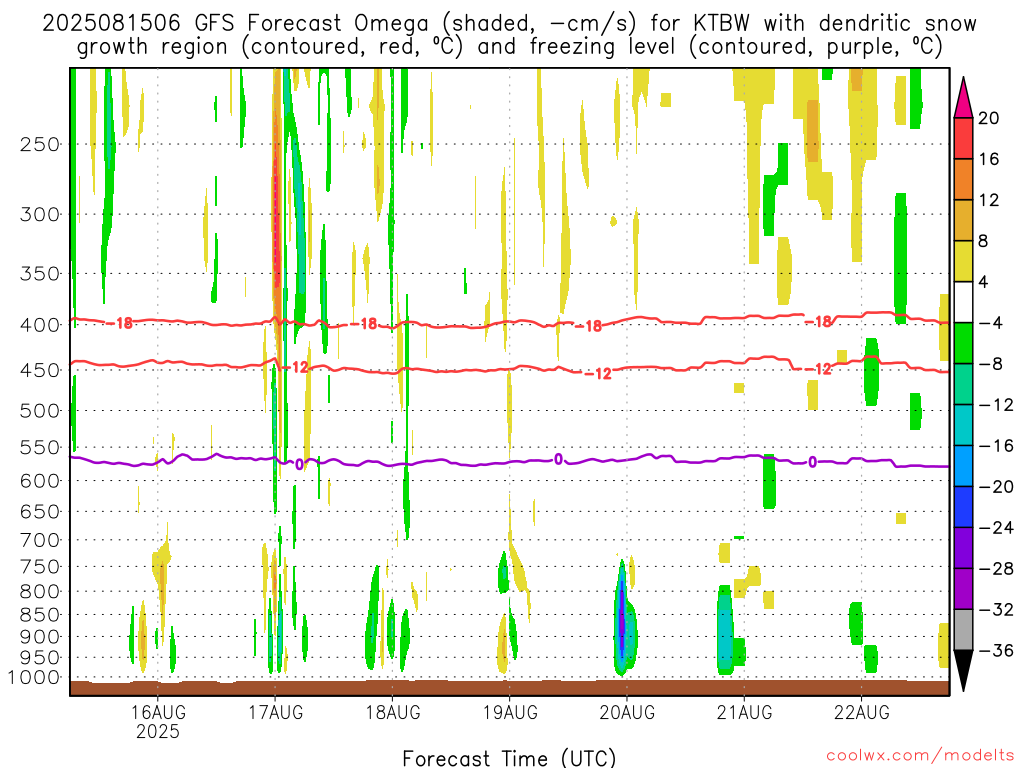Viewport: 1024px width, 768px height.
Task: Click the royal blue swatch between -20 and -24
Action: tap(963, 507)
